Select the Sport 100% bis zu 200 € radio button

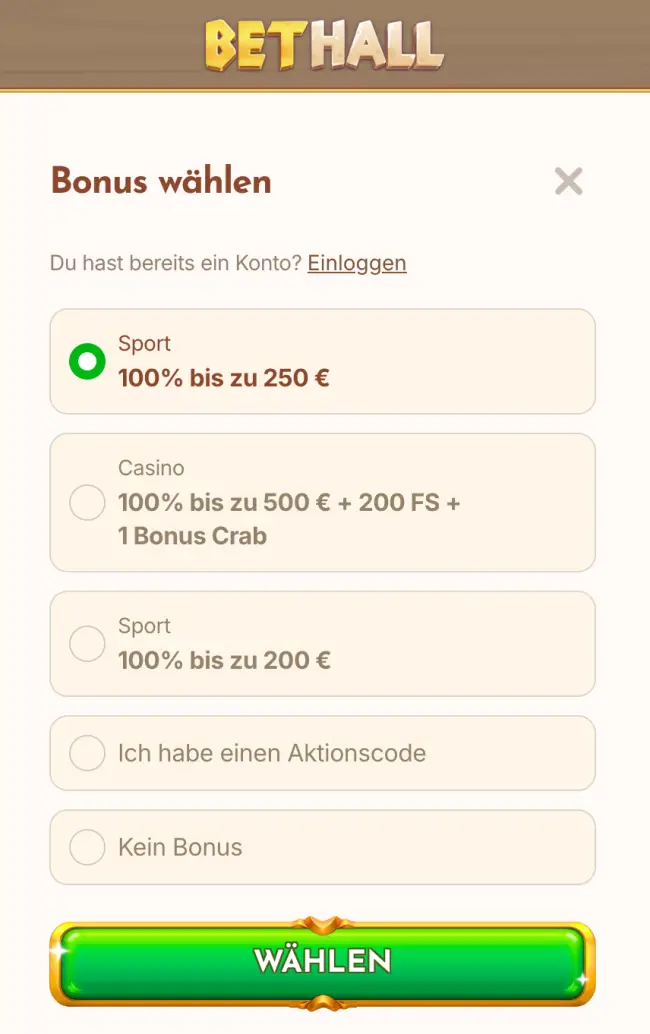pos(87,644)
